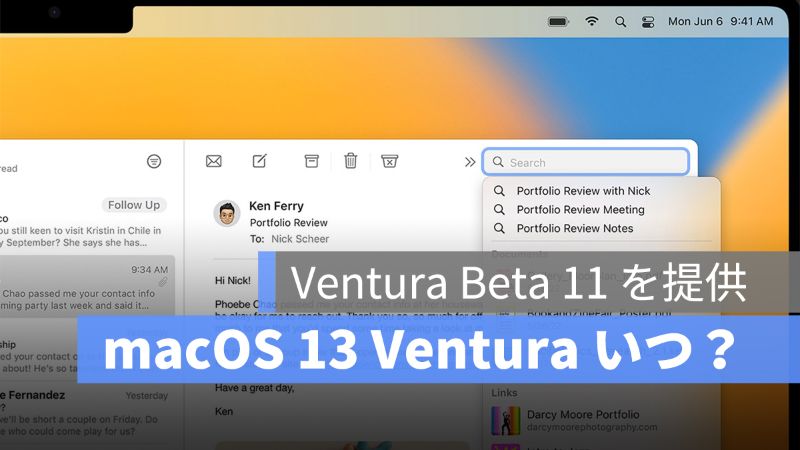Viewport: 800px width, 450px height.
Task: Click the menu bar clock Mon Jun 6
Action: coord(720,21)
